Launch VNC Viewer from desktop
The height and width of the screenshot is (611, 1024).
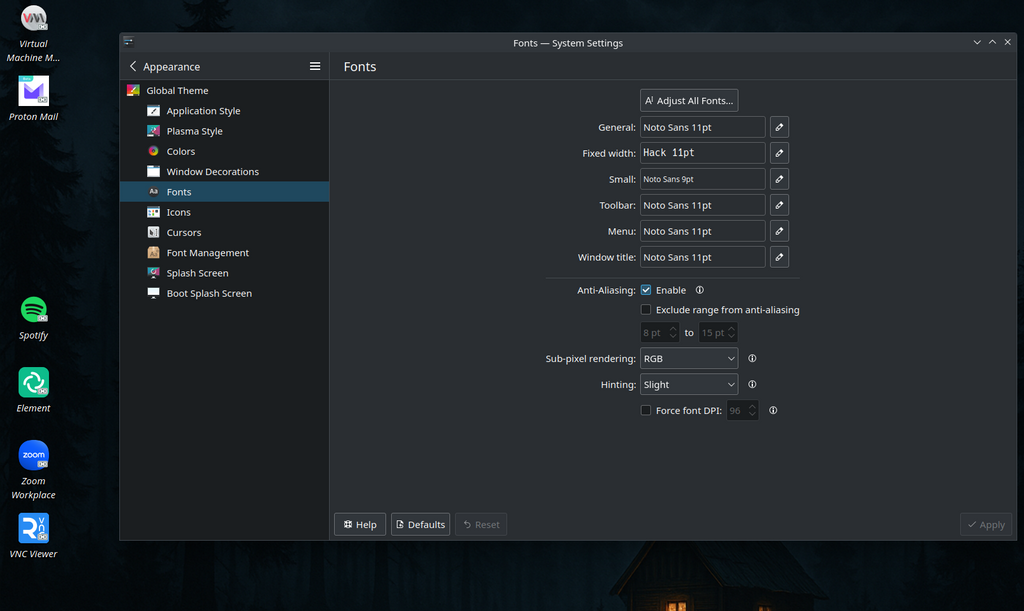point(33,528)
